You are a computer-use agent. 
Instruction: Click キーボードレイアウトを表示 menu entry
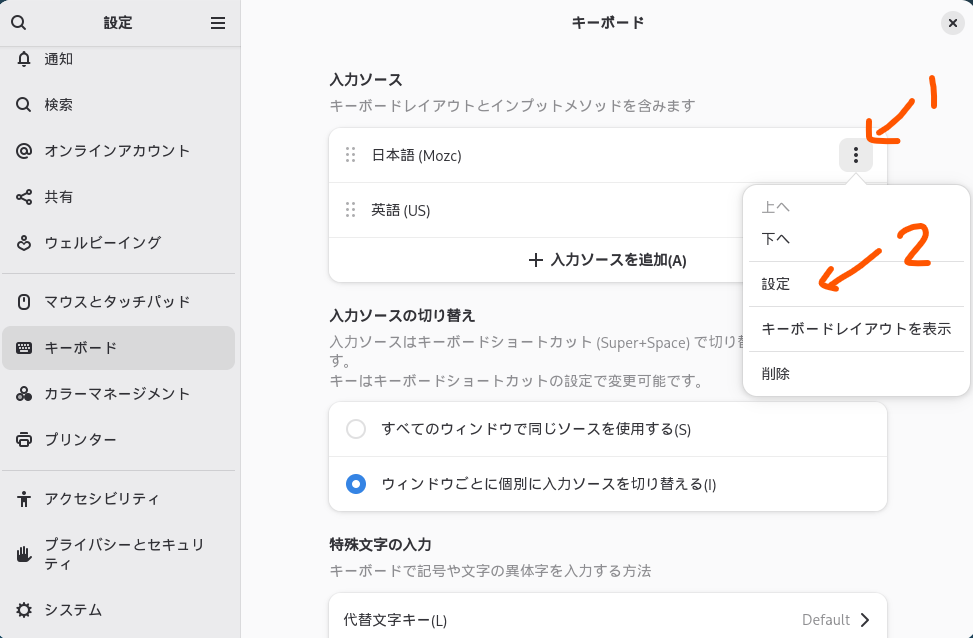coord(856,329)
